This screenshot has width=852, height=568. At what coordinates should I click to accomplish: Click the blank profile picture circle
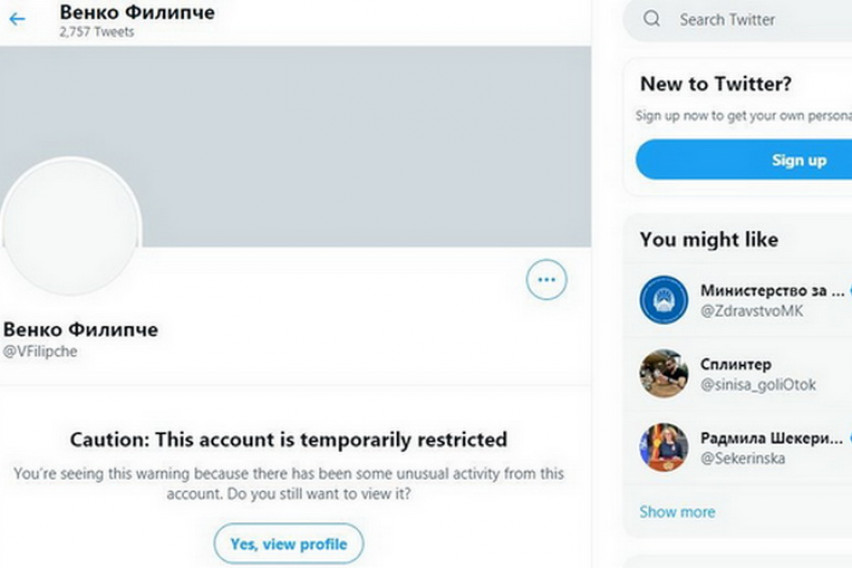(71, 227)
